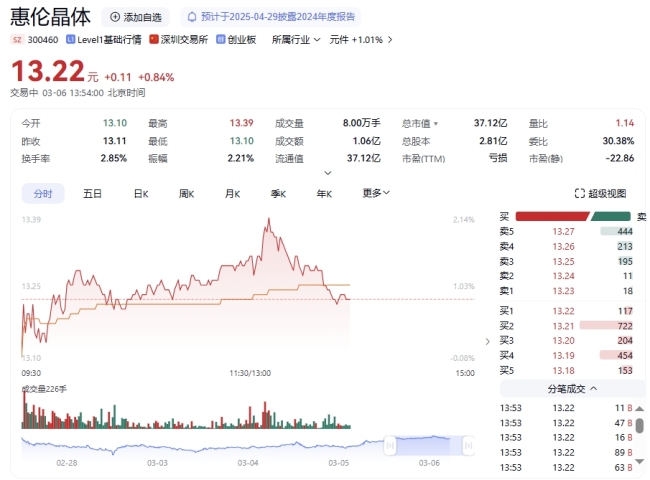Click the fullscreen brackets icon
Viewport: 650px width, 480px height.
click(580, 194)
